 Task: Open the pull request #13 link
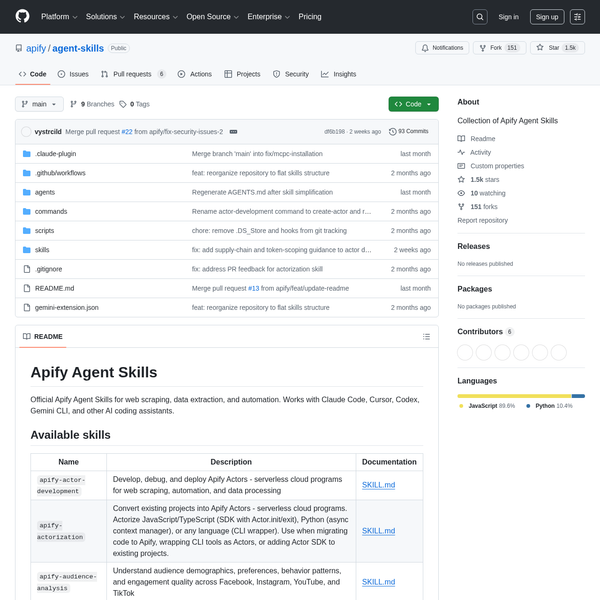click(254, 288)
